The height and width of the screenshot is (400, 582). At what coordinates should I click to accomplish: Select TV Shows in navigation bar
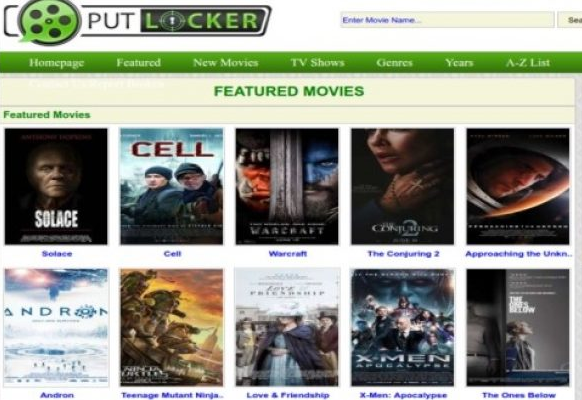[317, 62]
